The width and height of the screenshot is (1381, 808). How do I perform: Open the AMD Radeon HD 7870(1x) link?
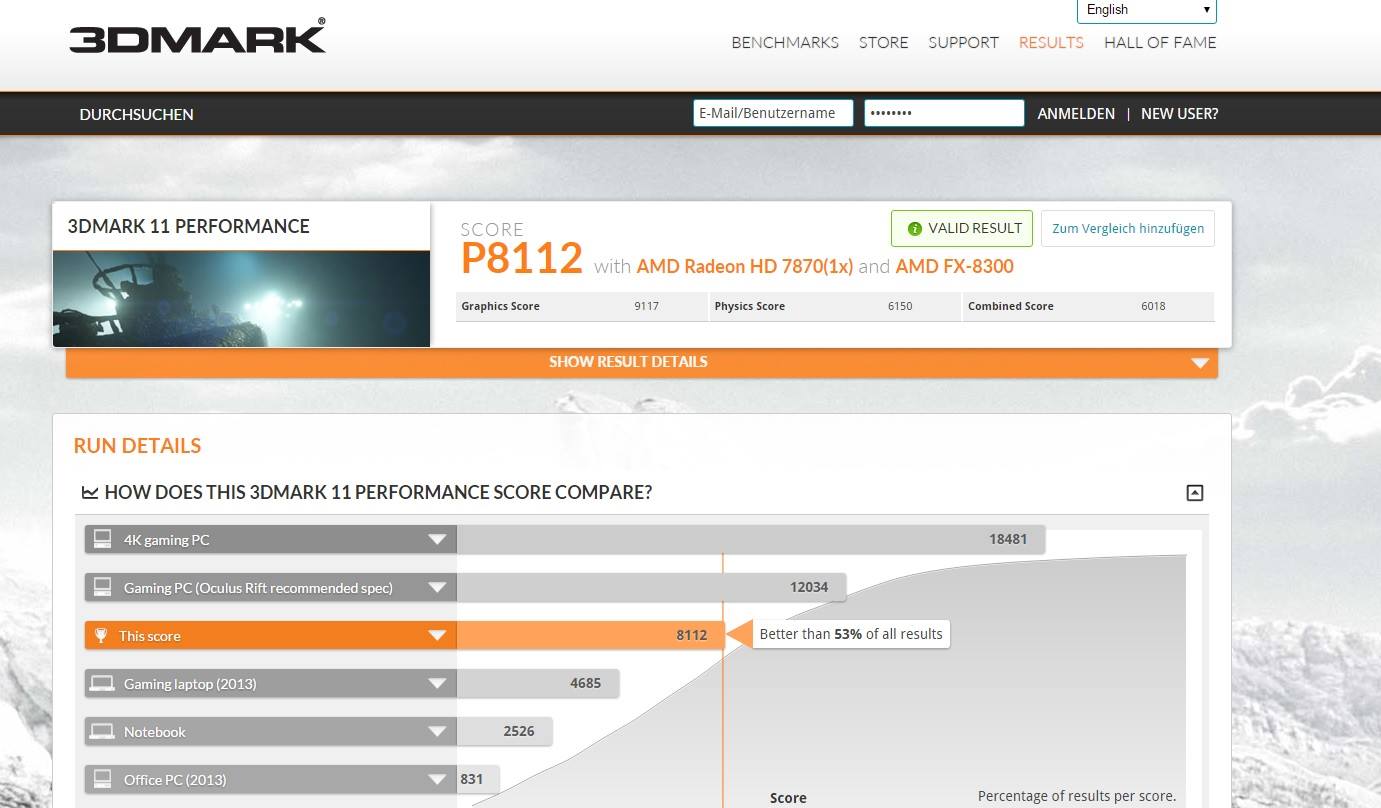tap(744, 266)
